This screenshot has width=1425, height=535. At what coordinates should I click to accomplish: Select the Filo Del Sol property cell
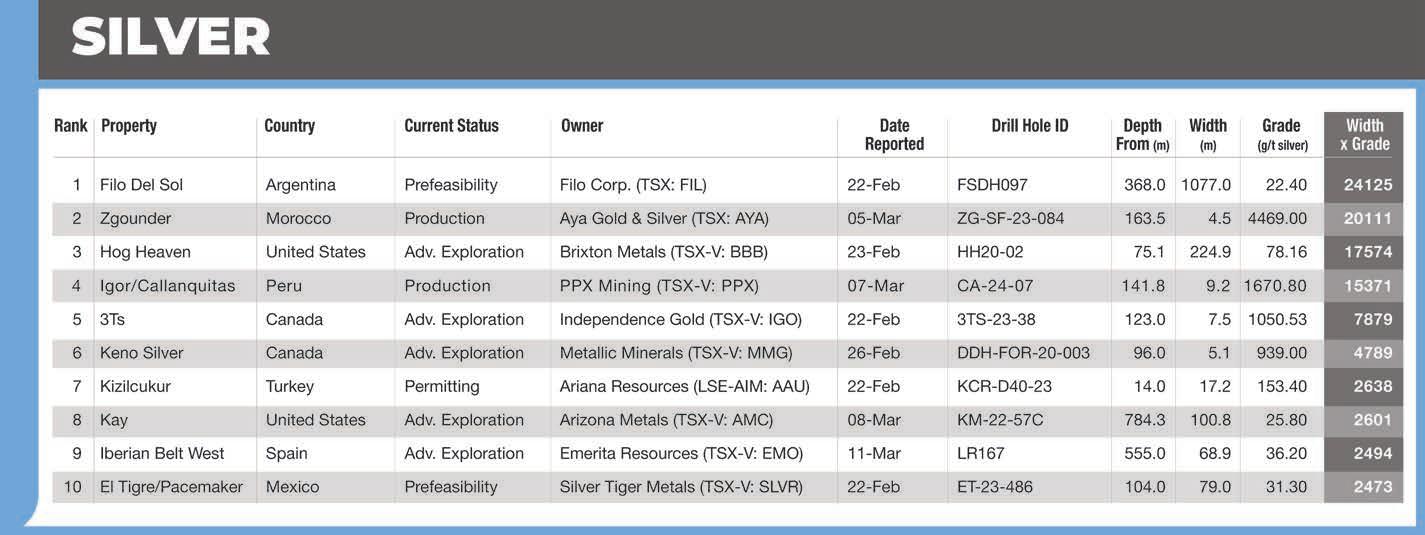click(141, 185)
